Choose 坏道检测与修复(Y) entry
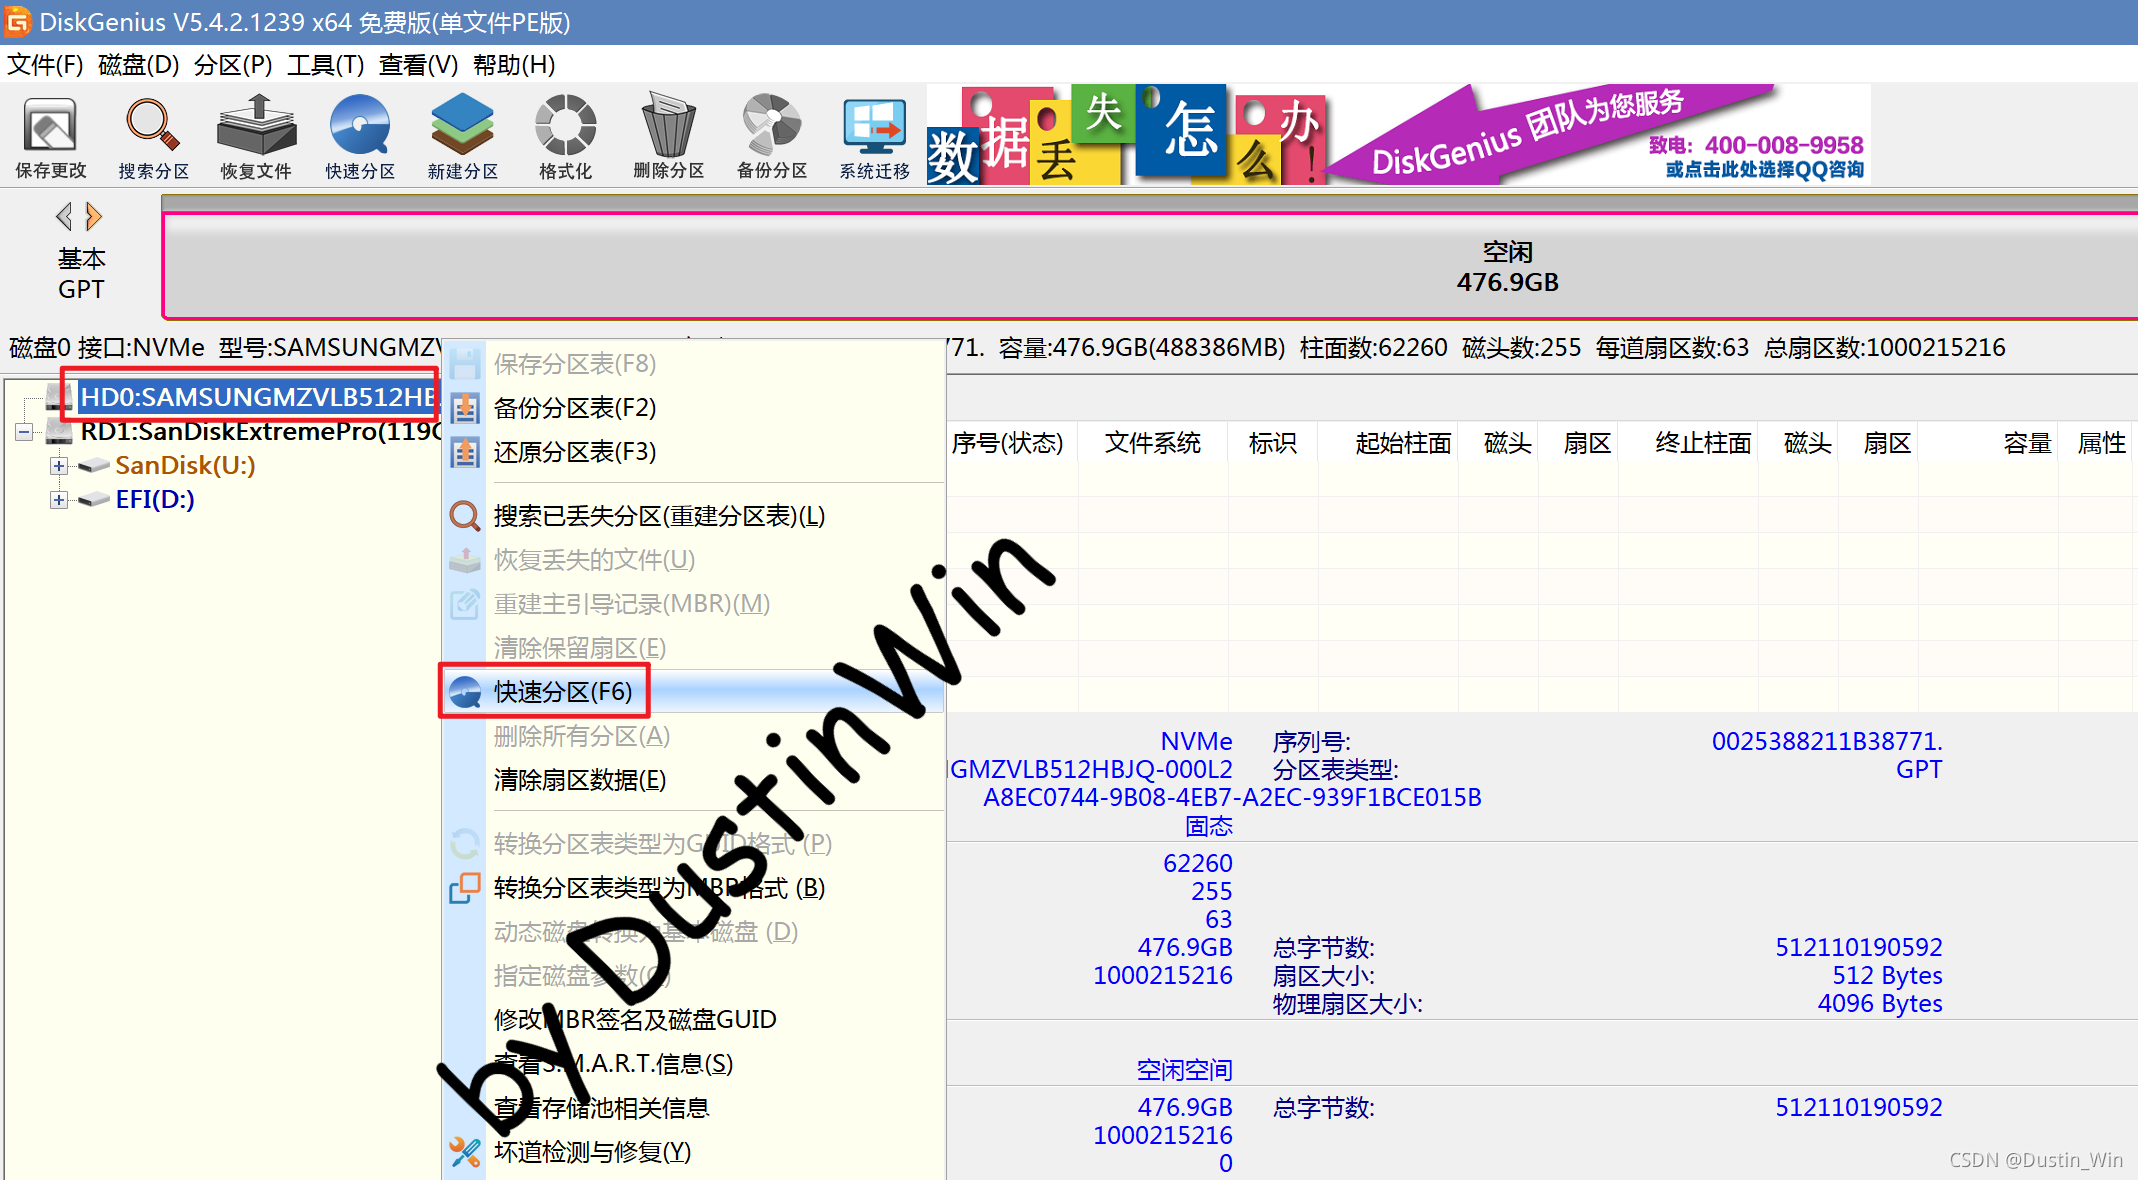2138x1180 pixels. coord(694,1152)
